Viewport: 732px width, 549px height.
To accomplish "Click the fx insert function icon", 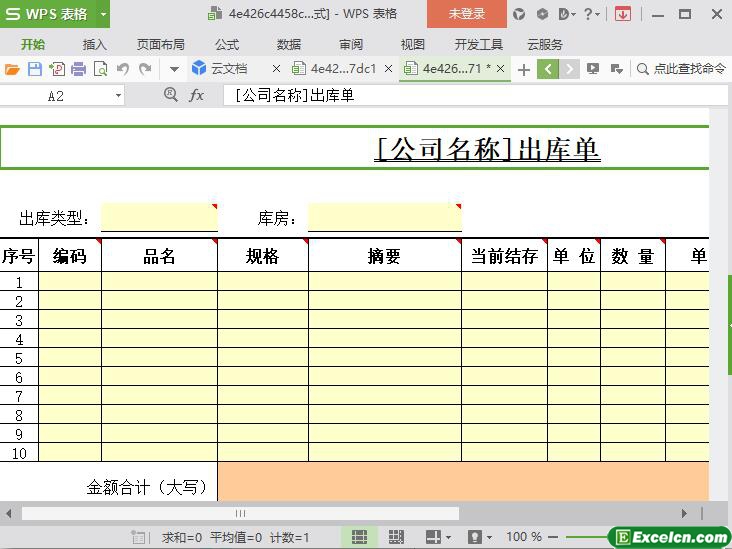I will (x=197, y=95).
